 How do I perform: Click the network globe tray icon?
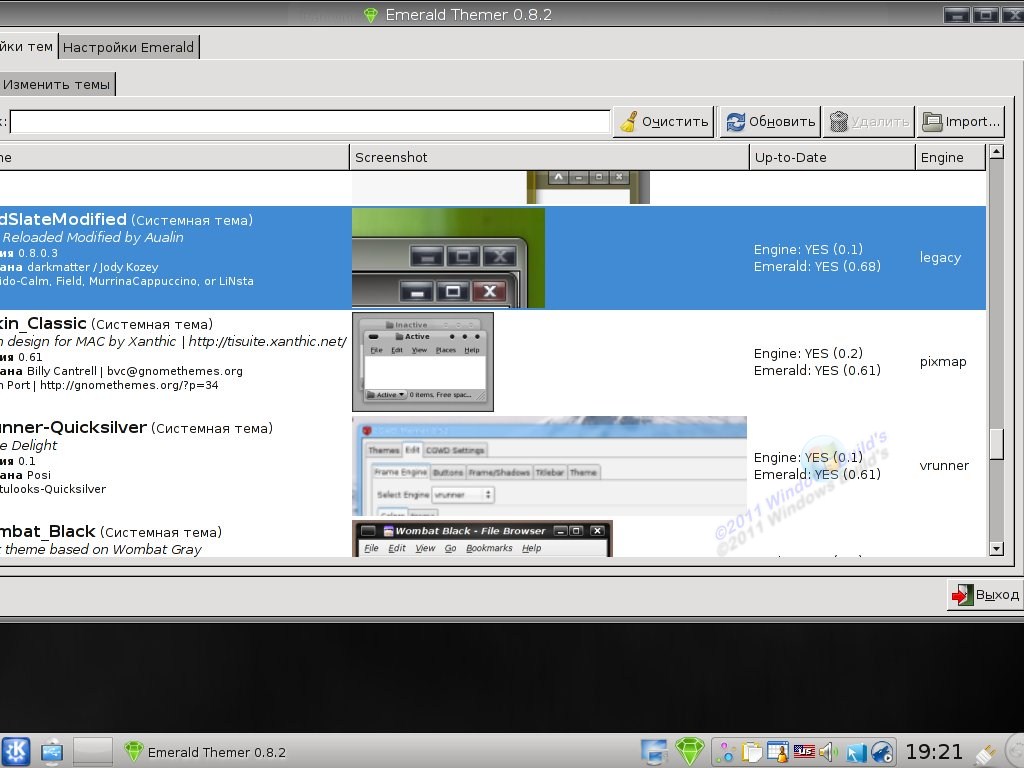(882, 753)
